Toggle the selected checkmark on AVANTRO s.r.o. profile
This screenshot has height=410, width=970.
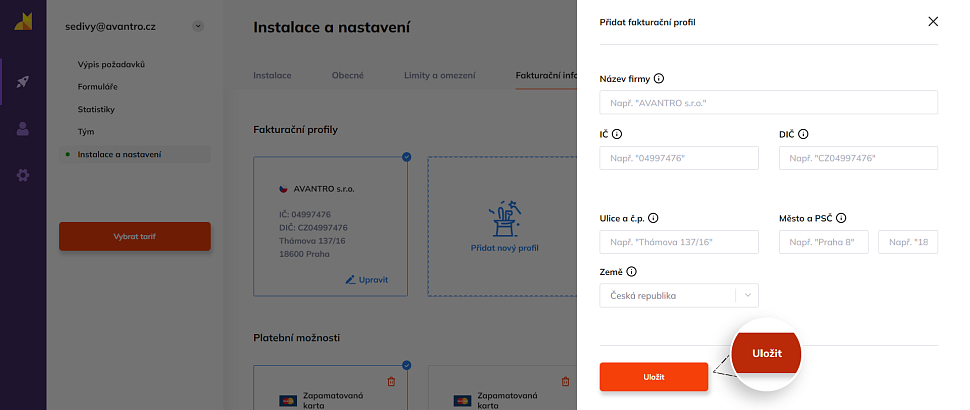click(x=406, y=157)
